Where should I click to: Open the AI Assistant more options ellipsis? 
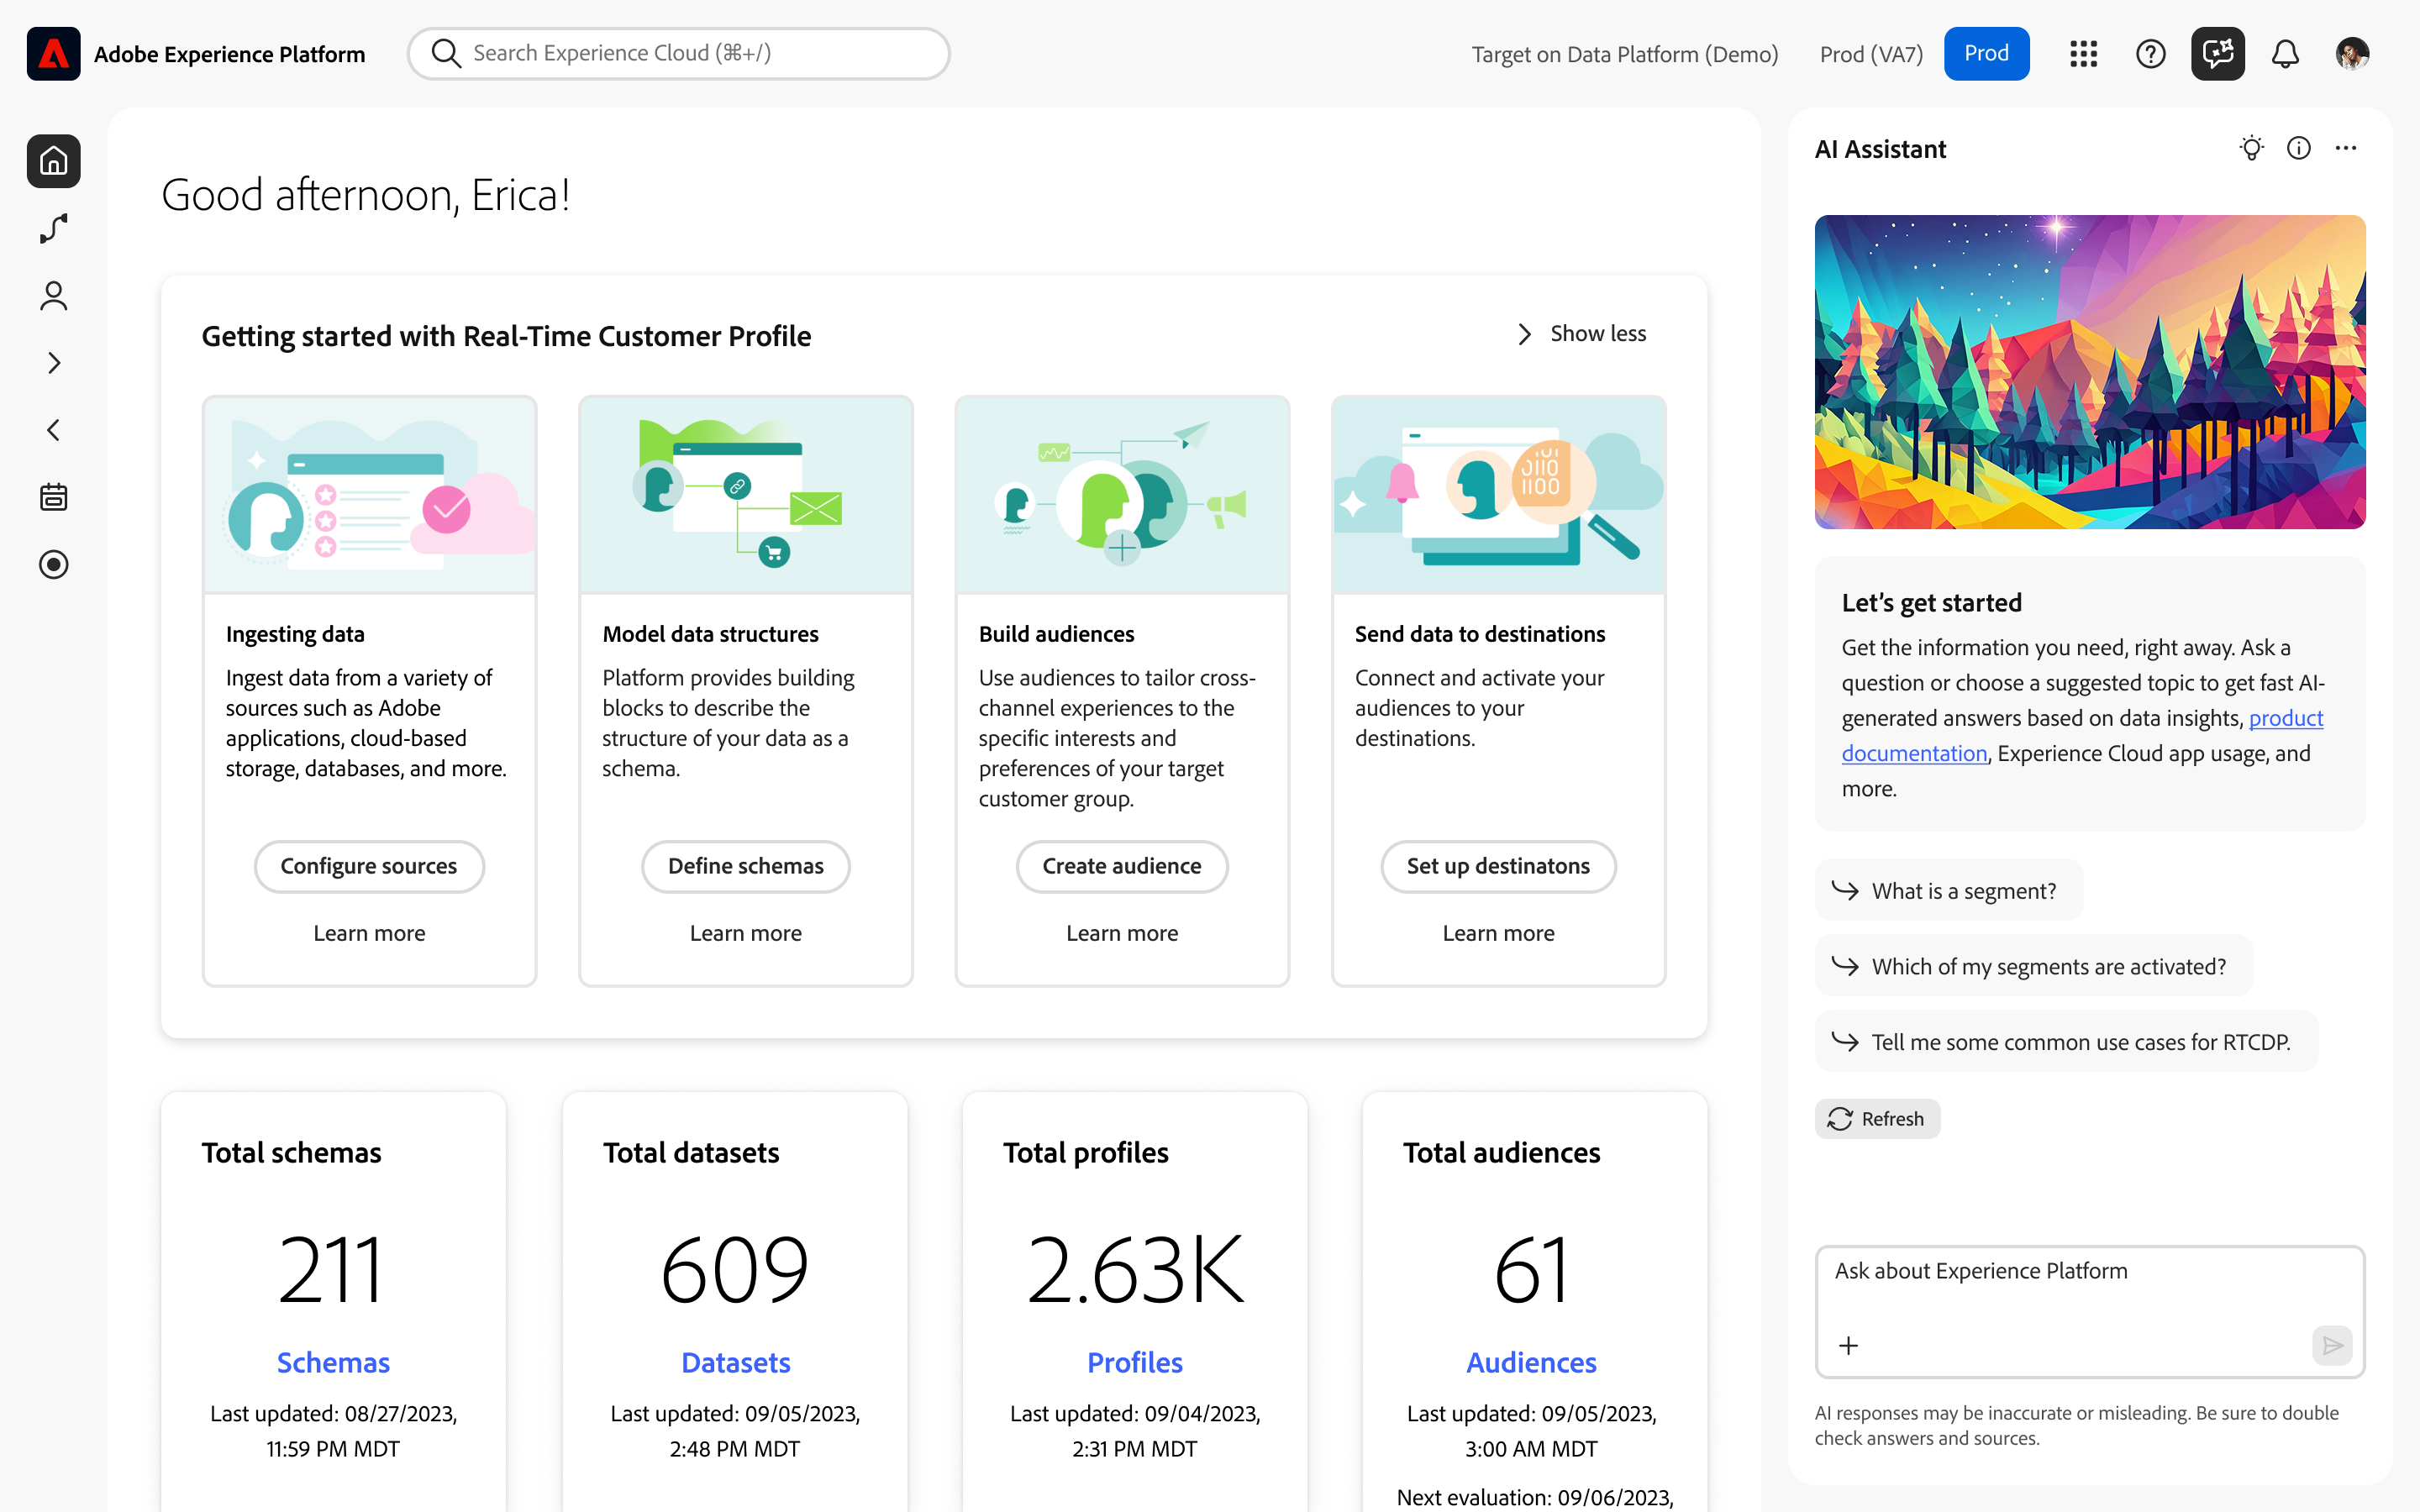(2345, 149)
